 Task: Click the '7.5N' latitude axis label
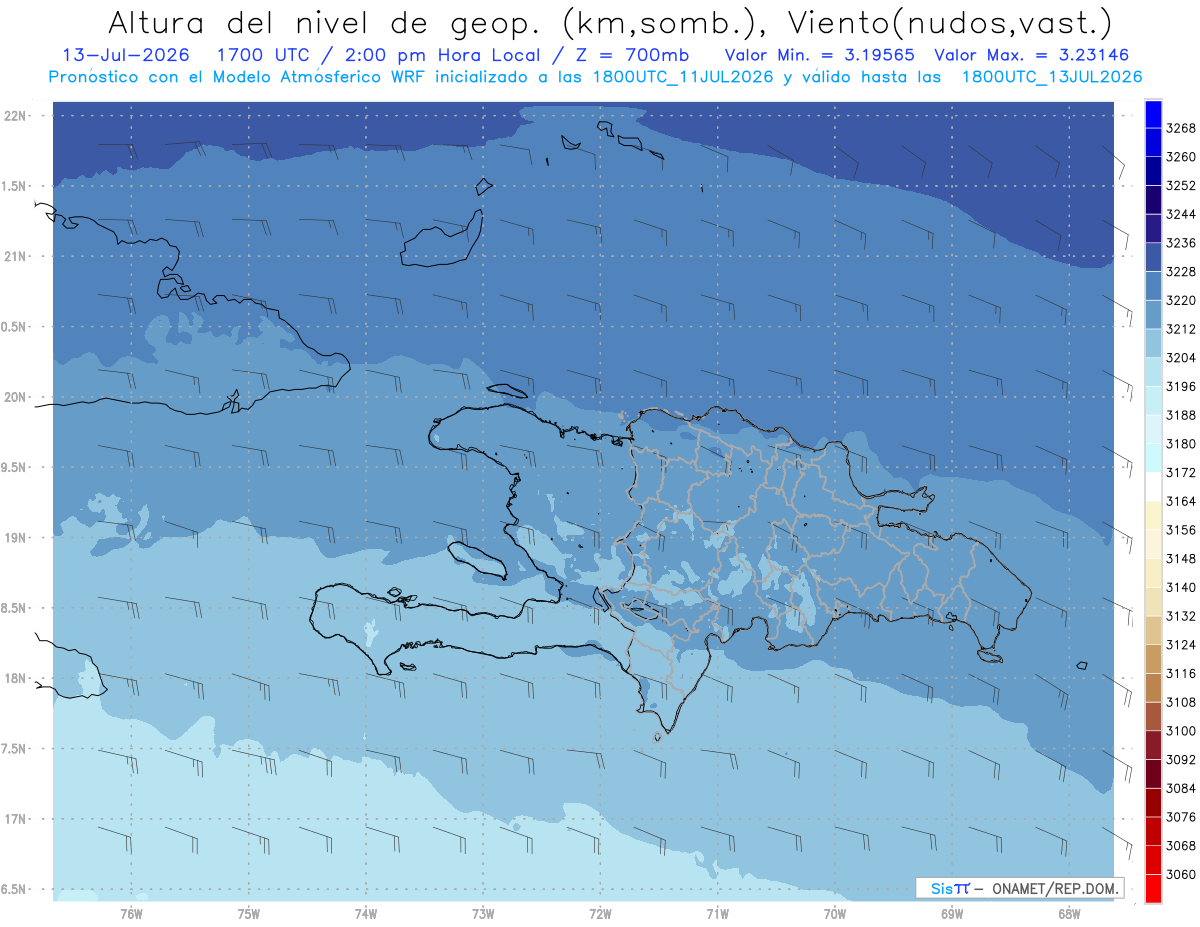pyautogui.click(x=14, y=749)
